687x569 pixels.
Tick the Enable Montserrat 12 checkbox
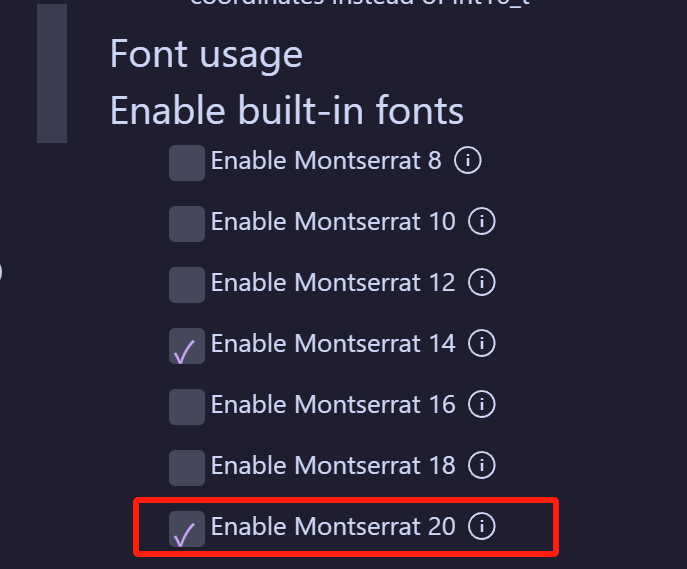[x=187, y=285]
